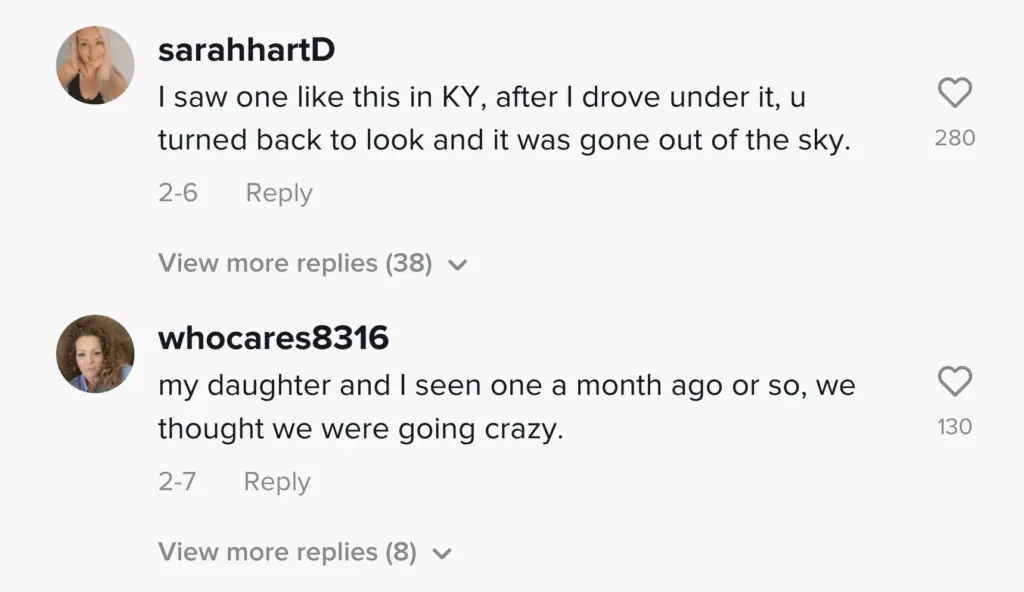Tap the heart on whocares8316's comment
This screenshot has width=1024, height=592.
(x=955, y=382)
